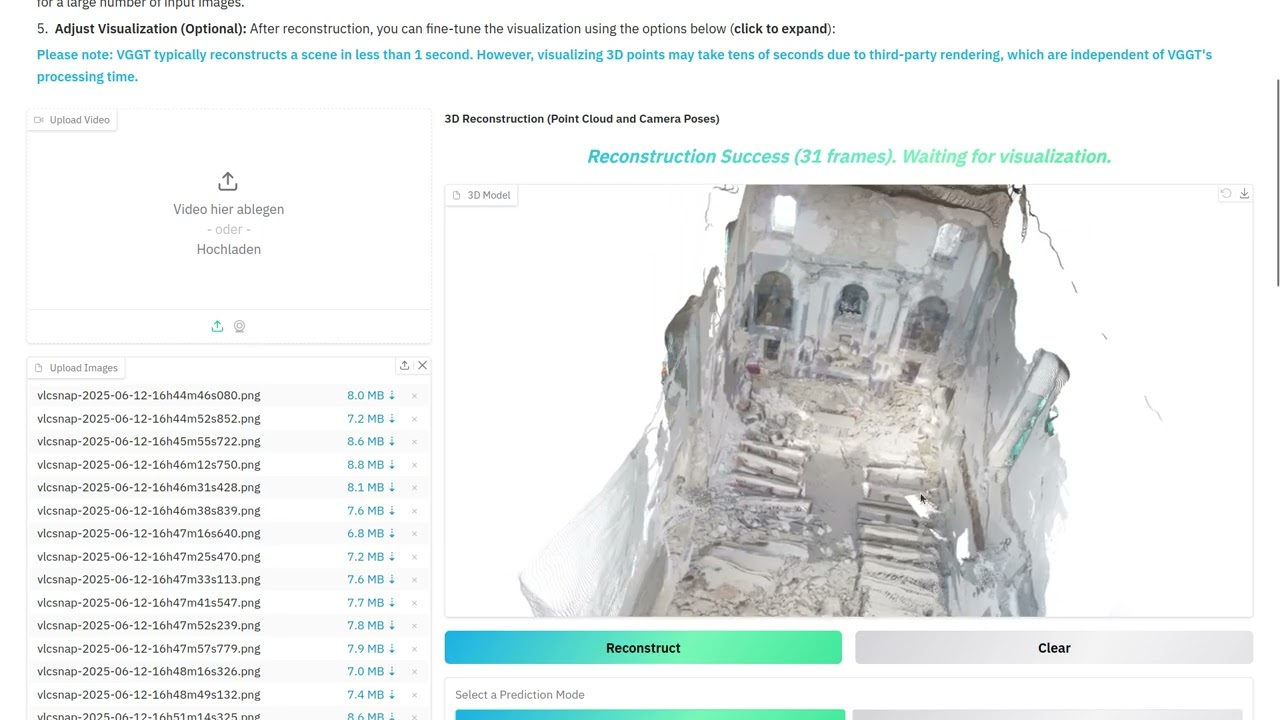Remove vlcsnap-2025-06-12-16h47m33s113.png with its X
1280x720 pixels.
coord(414,580)
